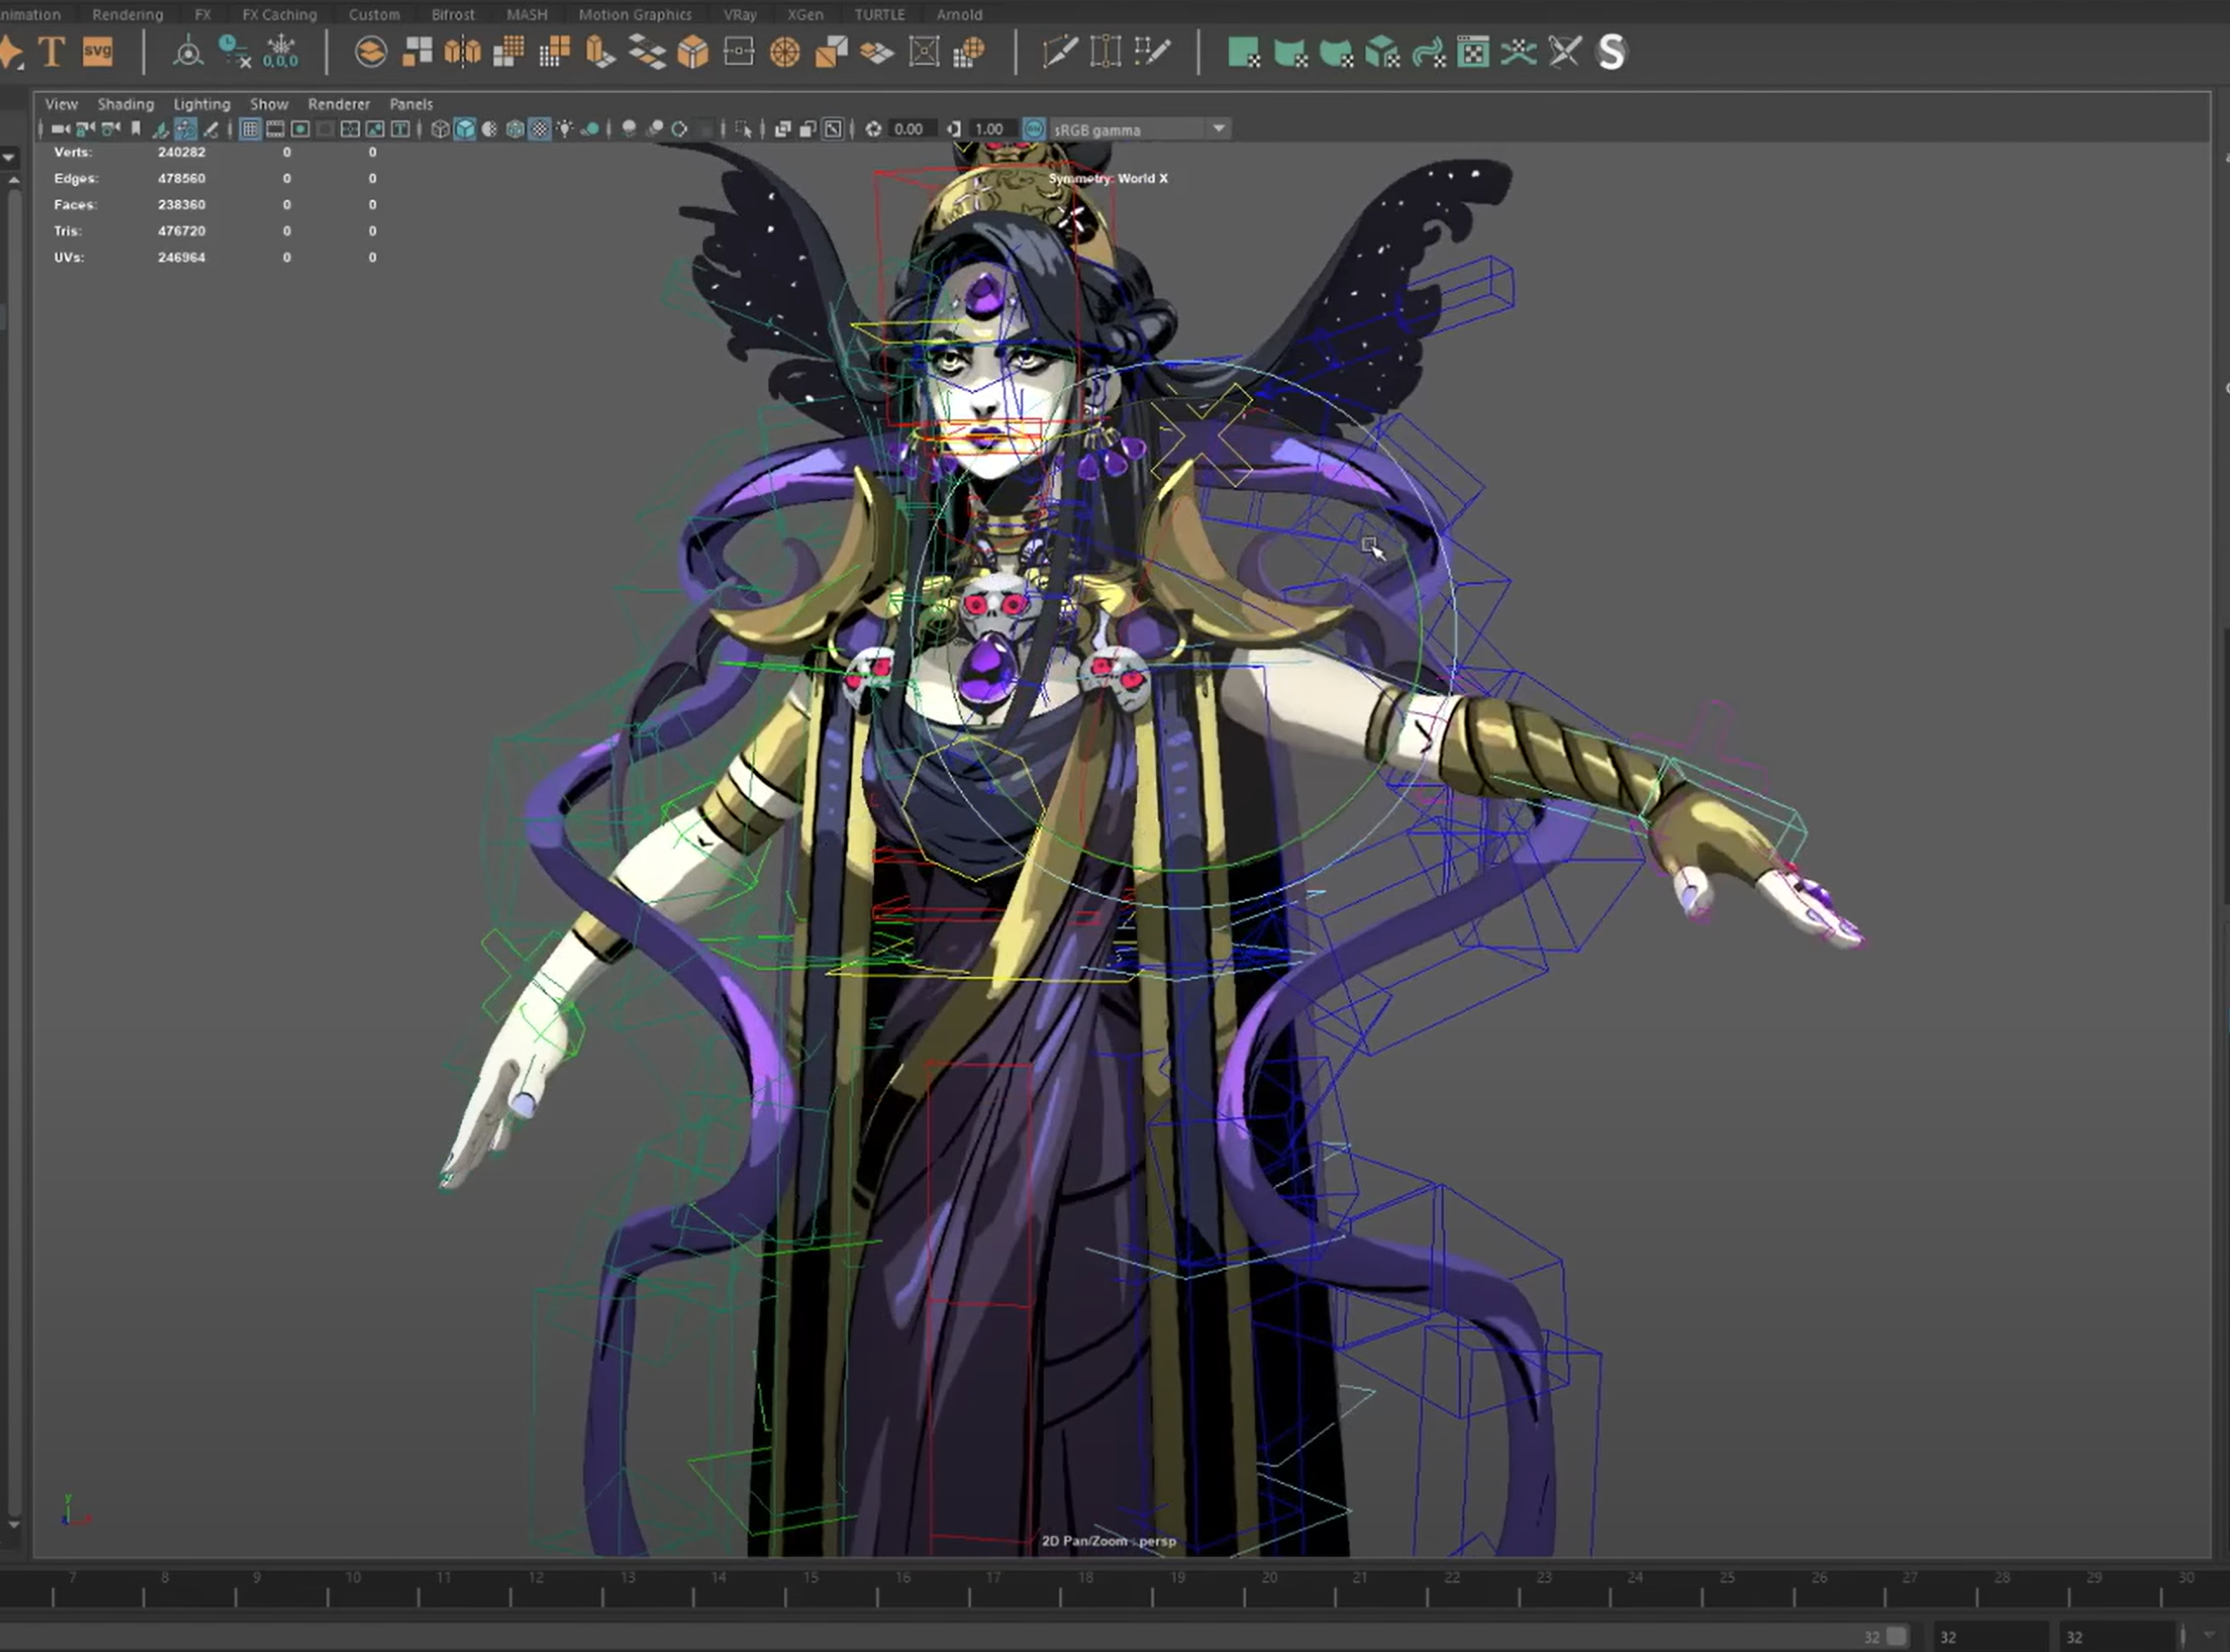
Task: Open the Shading menu in the viewport
Action: click(126, 103)
